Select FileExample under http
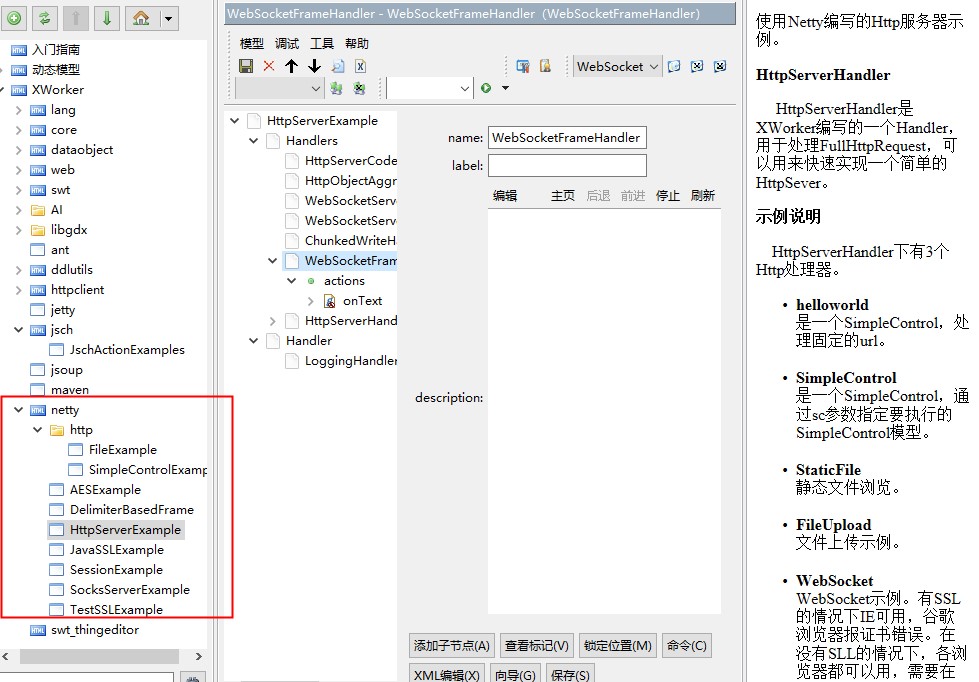The width and height of the screenshot is (979, 682). pyautogui.click(x=122, y=450)
